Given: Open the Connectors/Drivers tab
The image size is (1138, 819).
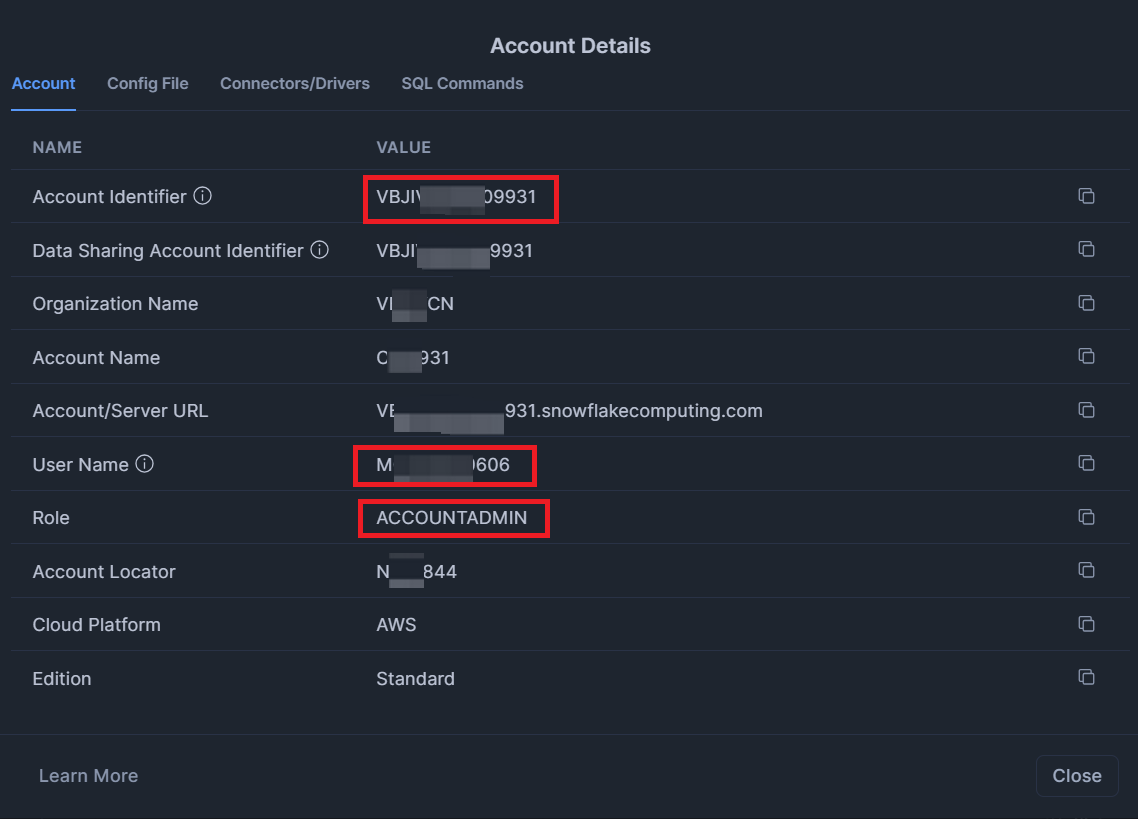Looking at the screenshot, I should pos(295,83).
